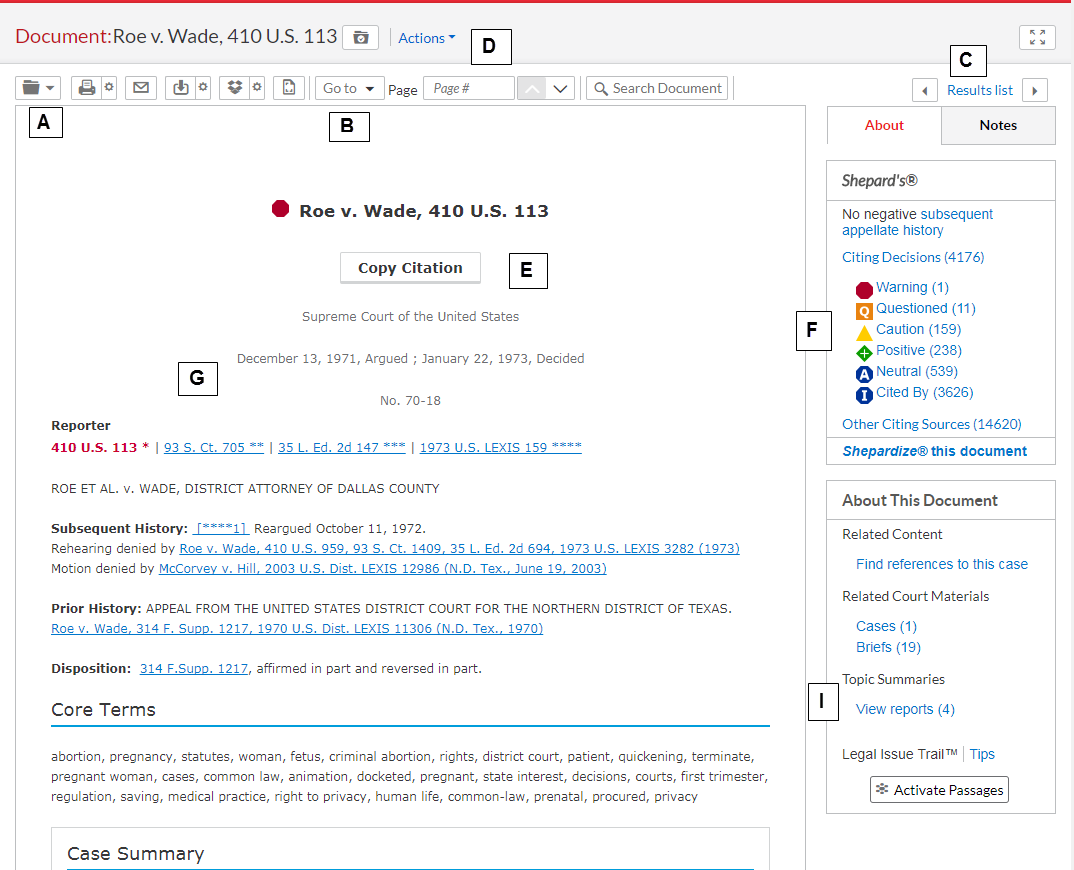Open print settings gear next to printer
This screenshot has height=870, width=1074.
point(109,88)
